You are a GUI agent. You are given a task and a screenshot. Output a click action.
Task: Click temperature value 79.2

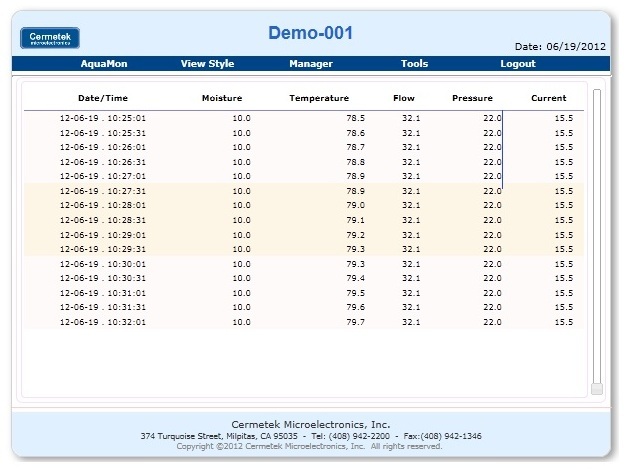pyautogui.click(x=356, y=236)
